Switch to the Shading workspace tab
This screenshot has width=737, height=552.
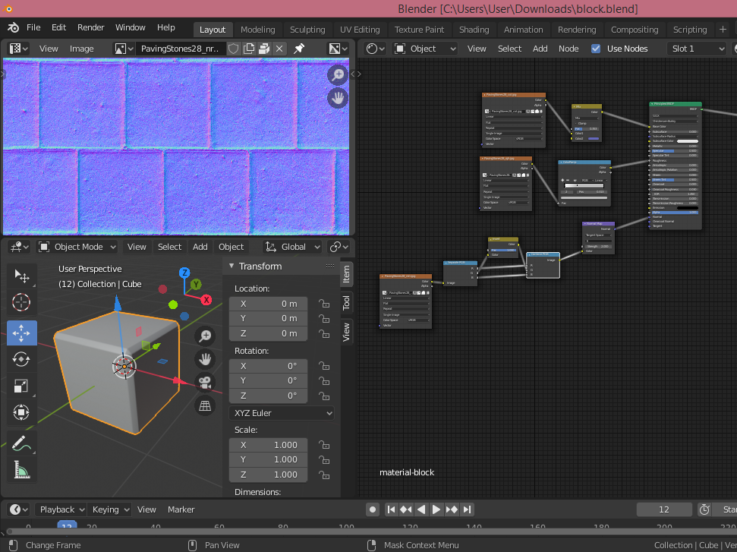(474, 30)
